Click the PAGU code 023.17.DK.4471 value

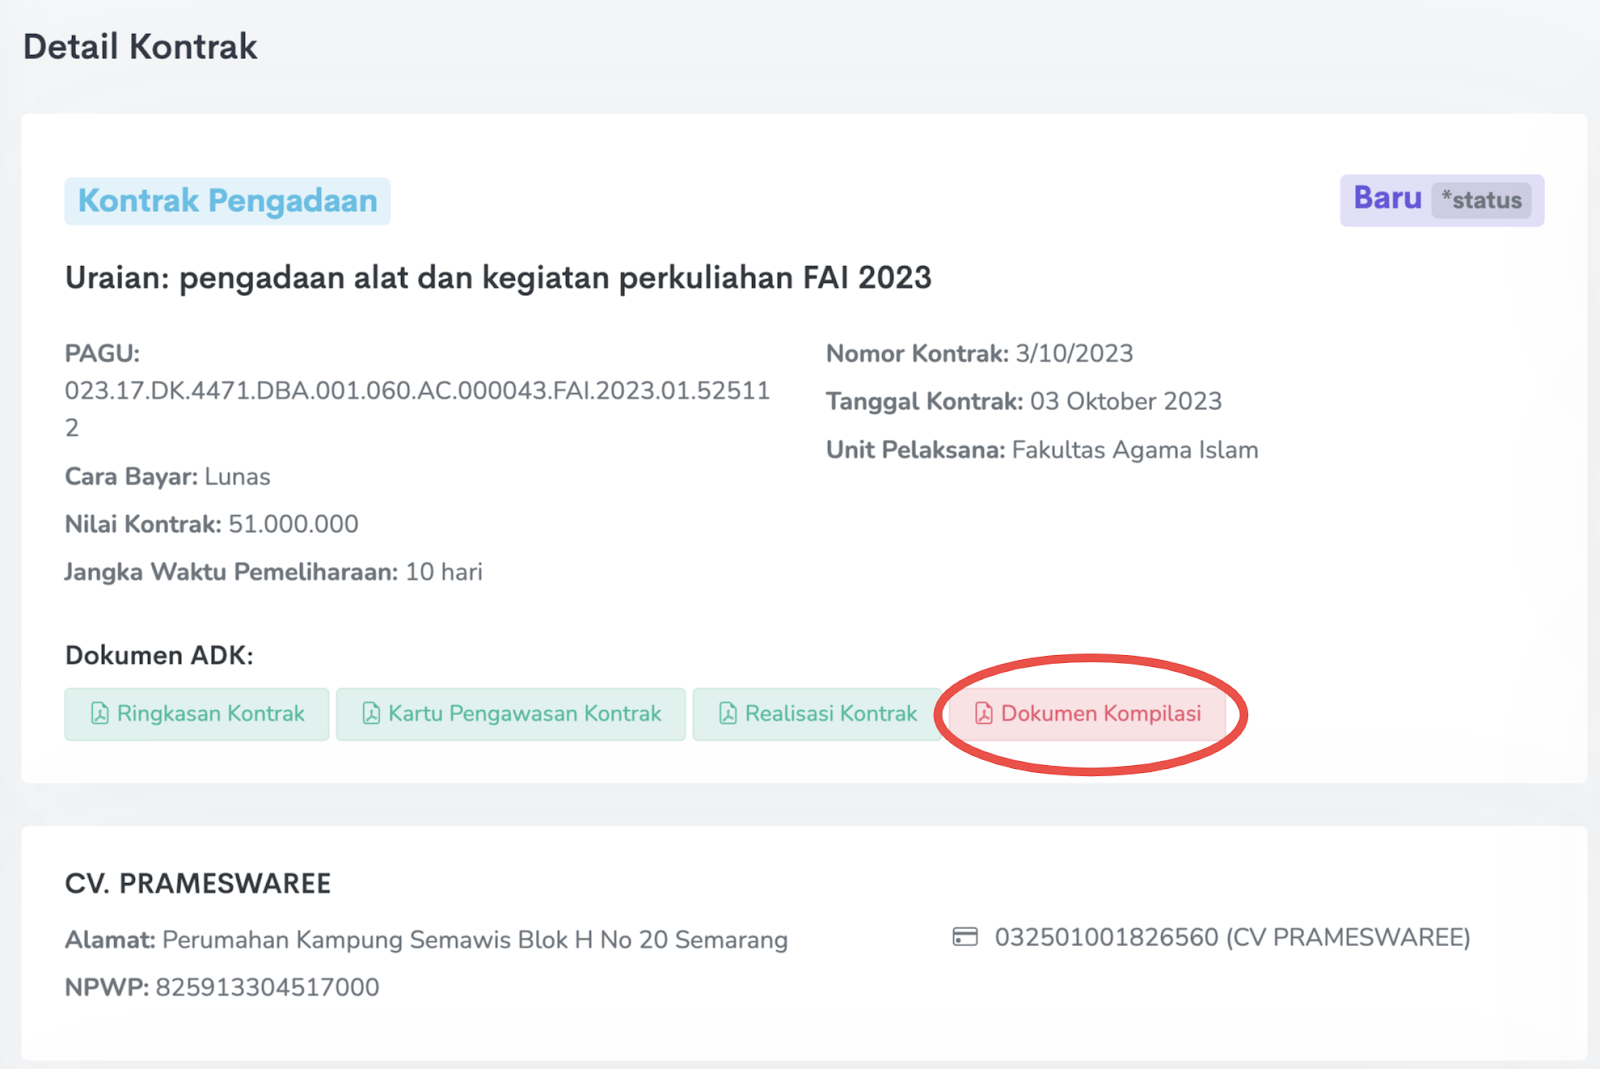(418, 409)
